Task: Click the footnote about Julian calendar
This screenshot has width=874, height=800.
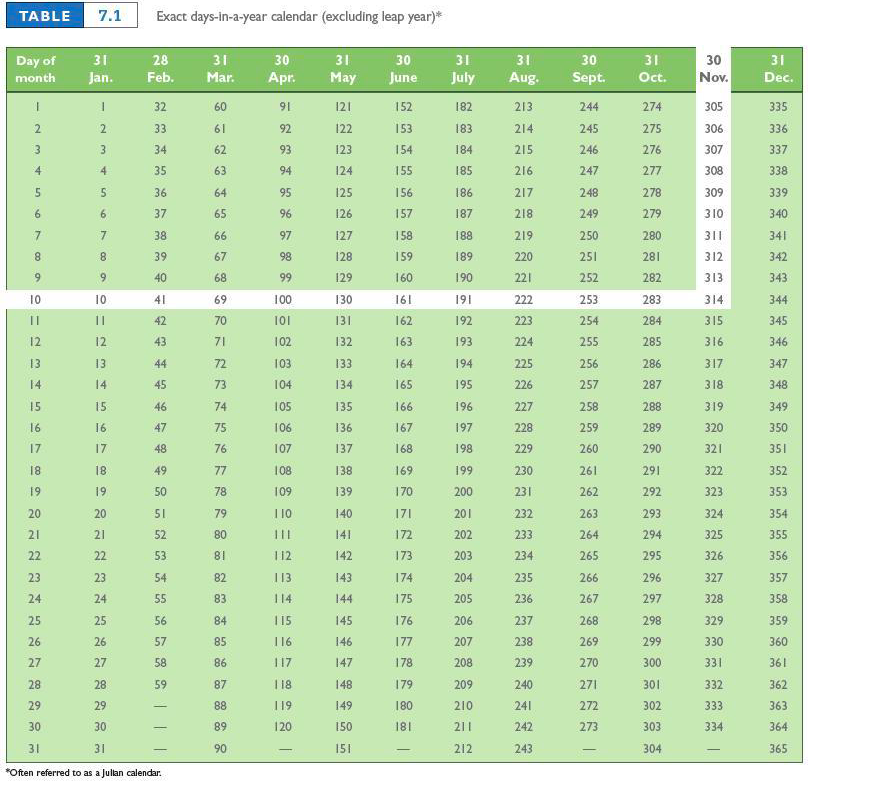Action: [x=80, y=773]
